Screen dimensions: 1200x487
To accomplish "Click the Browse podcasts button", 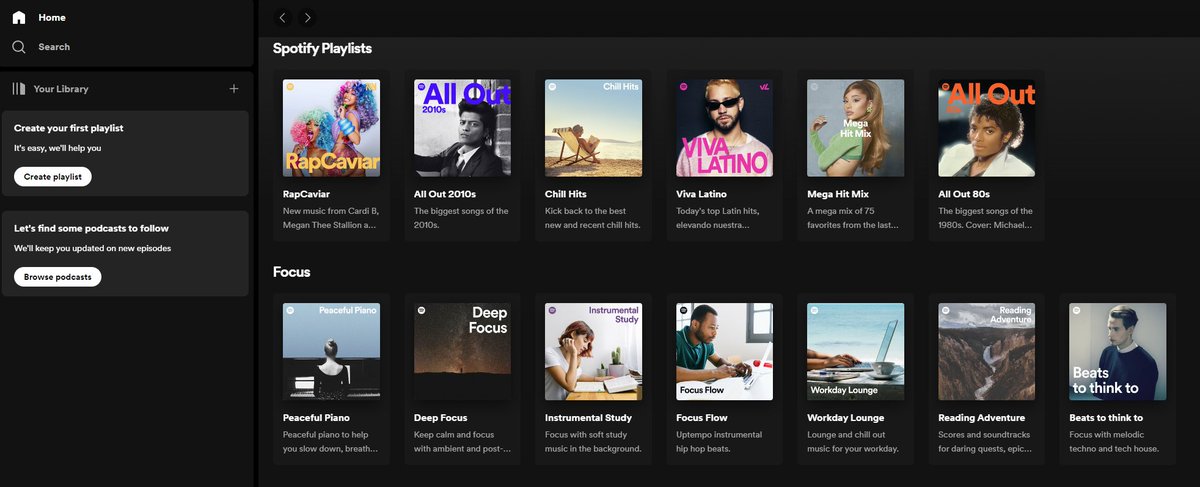I will coord(58,277).
